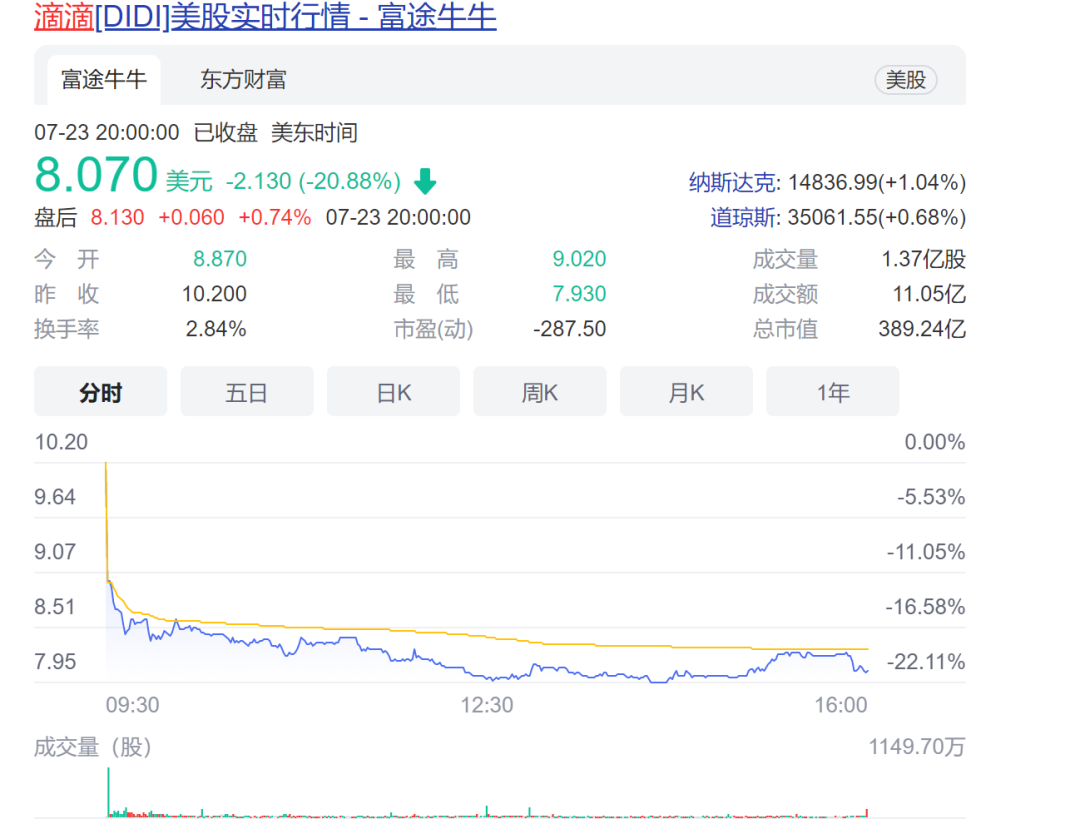Click the 8.51 price axis label
This screenshot has width=1080, height=819.
point(55,607)
